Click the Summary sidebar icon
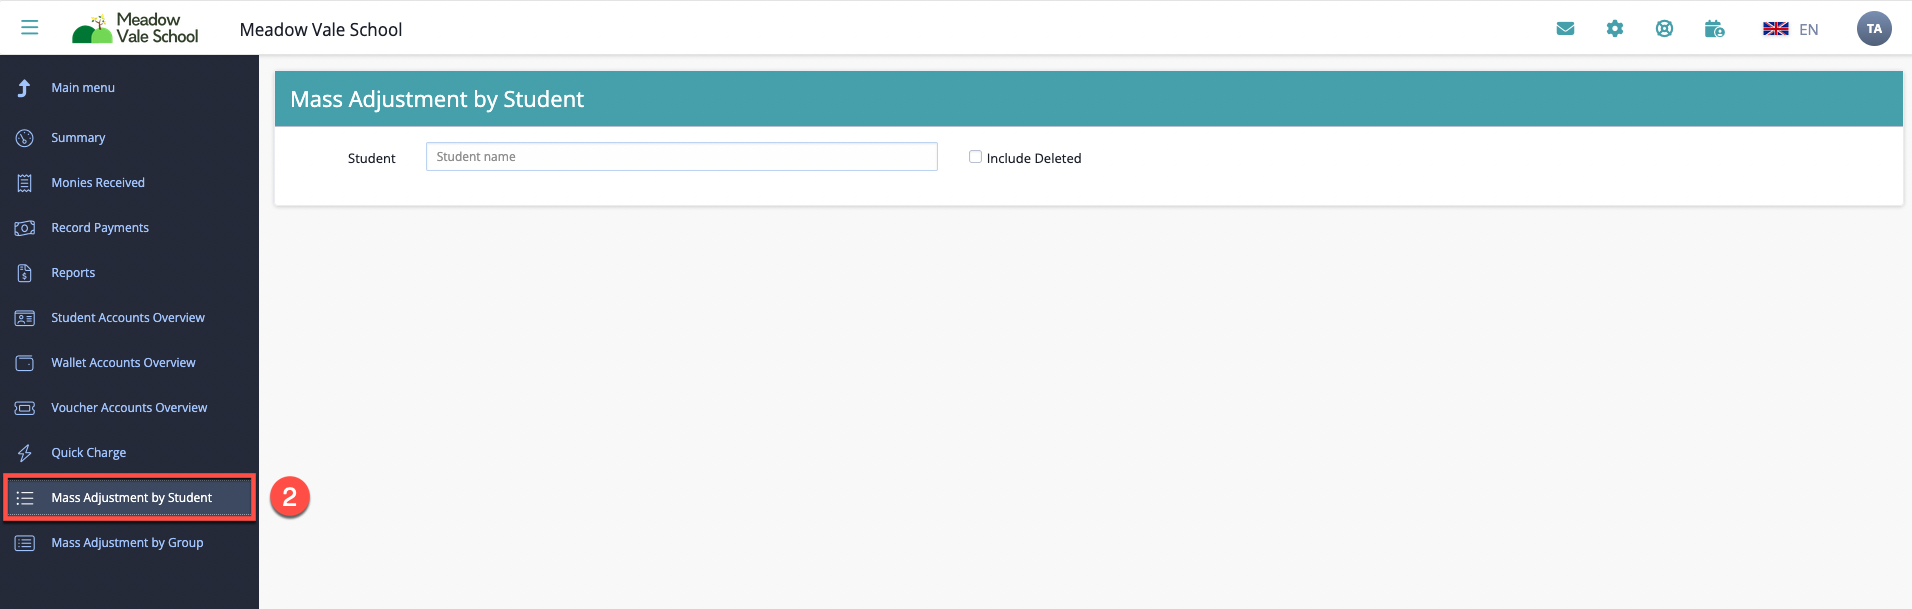1912x609 pixels. coord(25,138)
